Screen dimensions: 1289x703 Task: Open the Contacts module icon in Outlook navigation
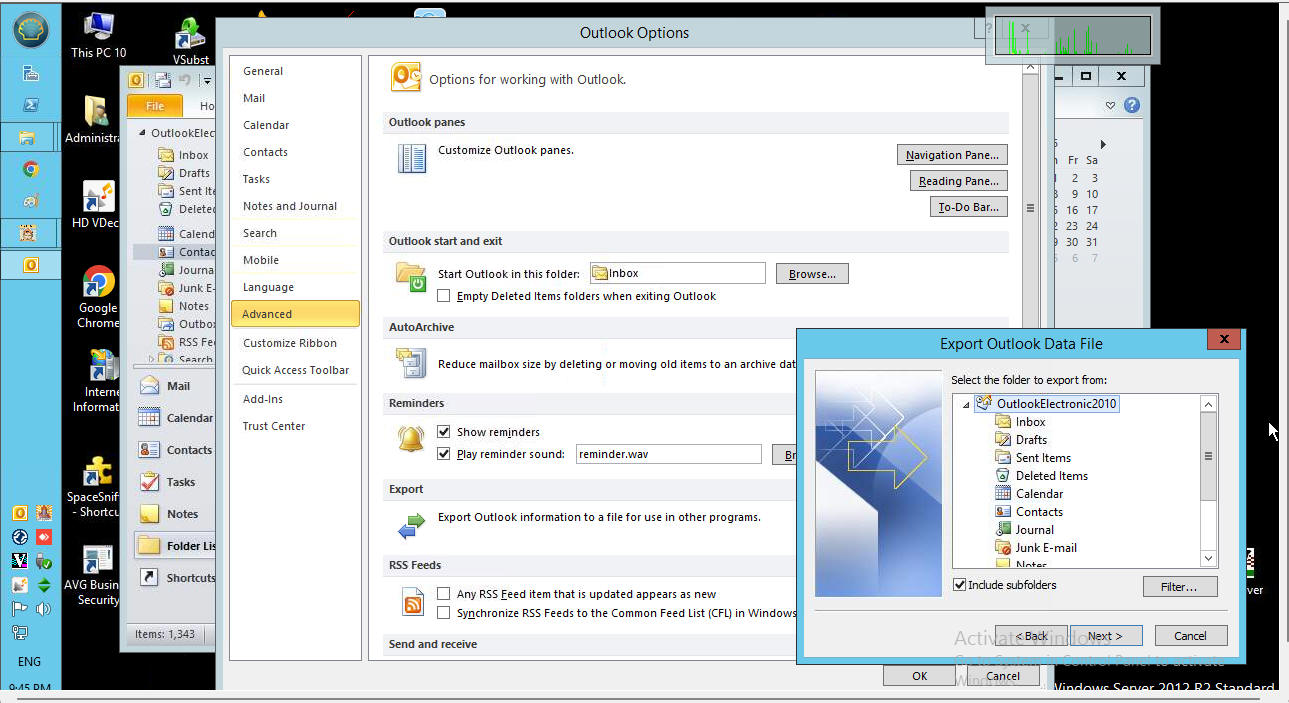click(x=149, y=450)
